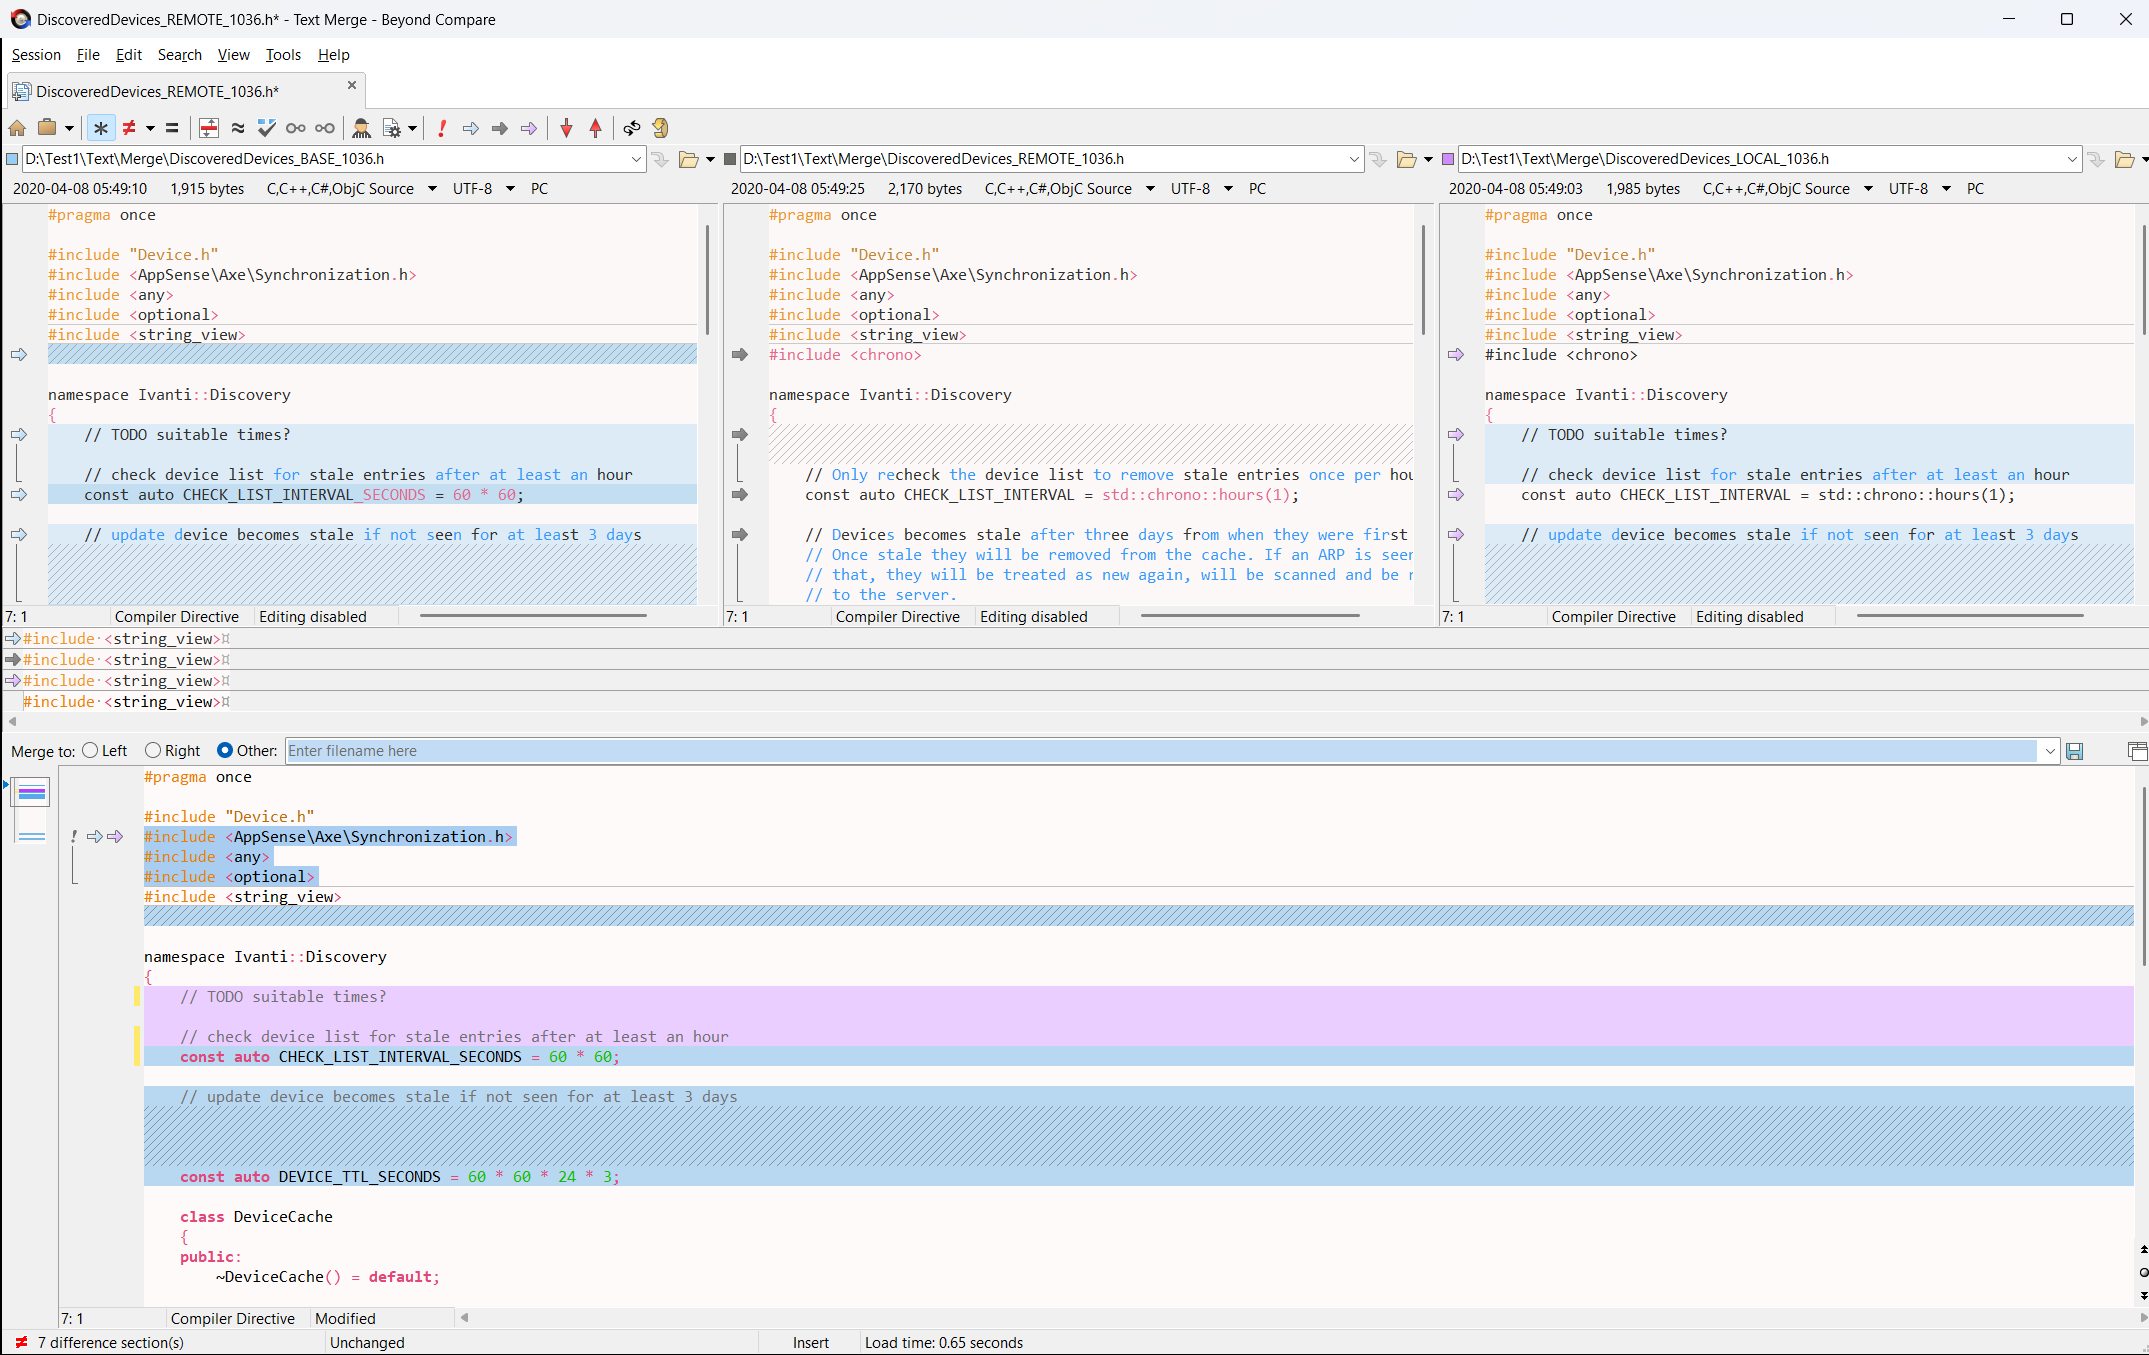Toggle Show Same equals-sign filter
The height and width of the screenshot is (1355, 2149).
coord(172,128)
